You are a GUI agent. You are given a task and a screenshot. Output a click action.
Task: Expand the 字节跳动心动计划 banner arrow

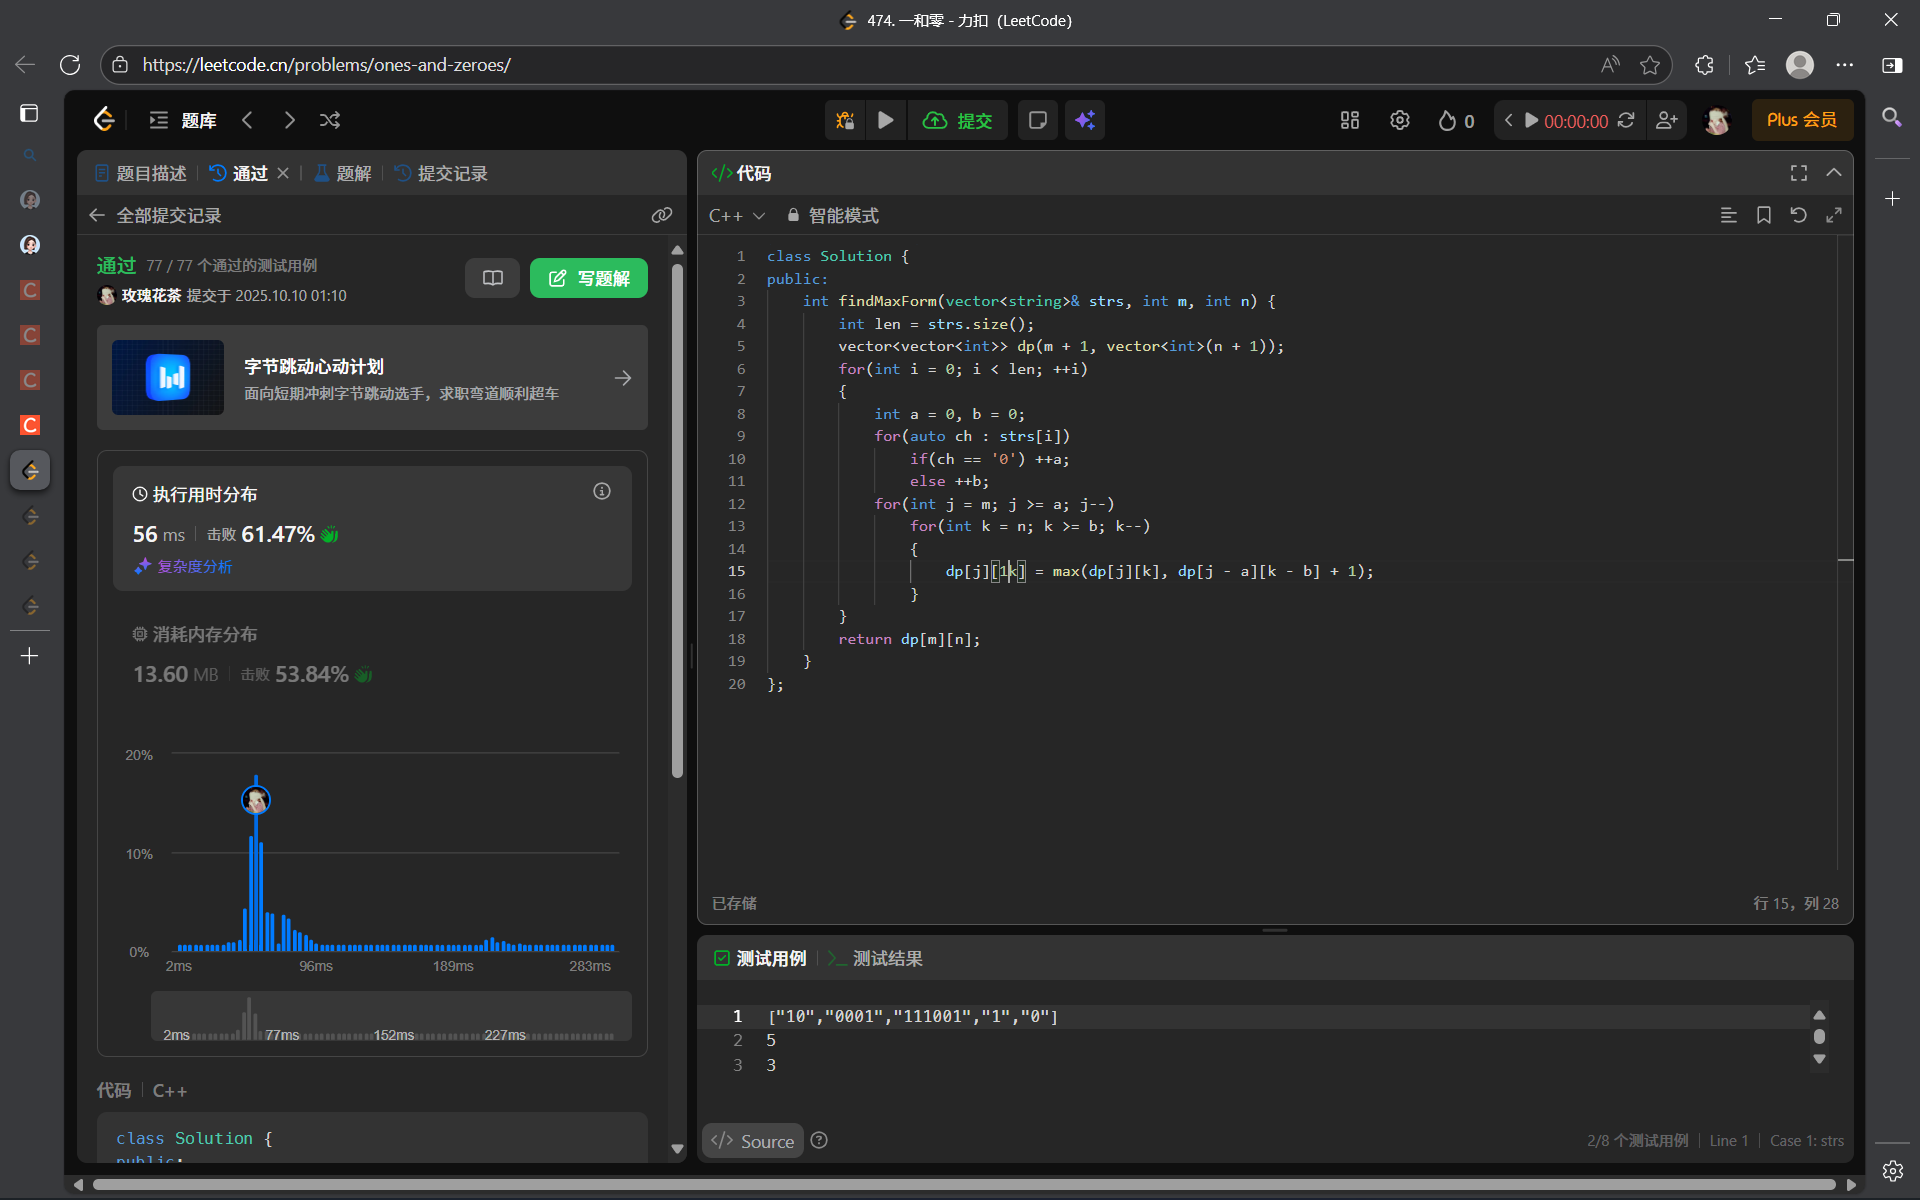pos(623,378)
